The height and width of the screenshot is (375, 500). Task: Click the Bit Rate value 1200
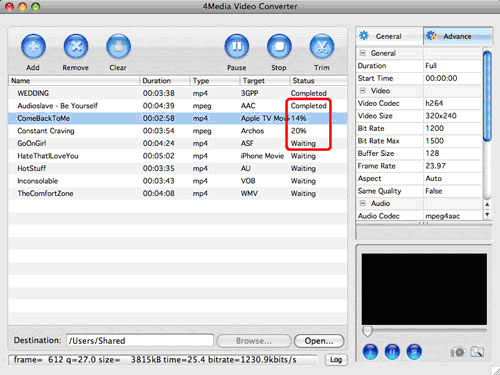434,128
